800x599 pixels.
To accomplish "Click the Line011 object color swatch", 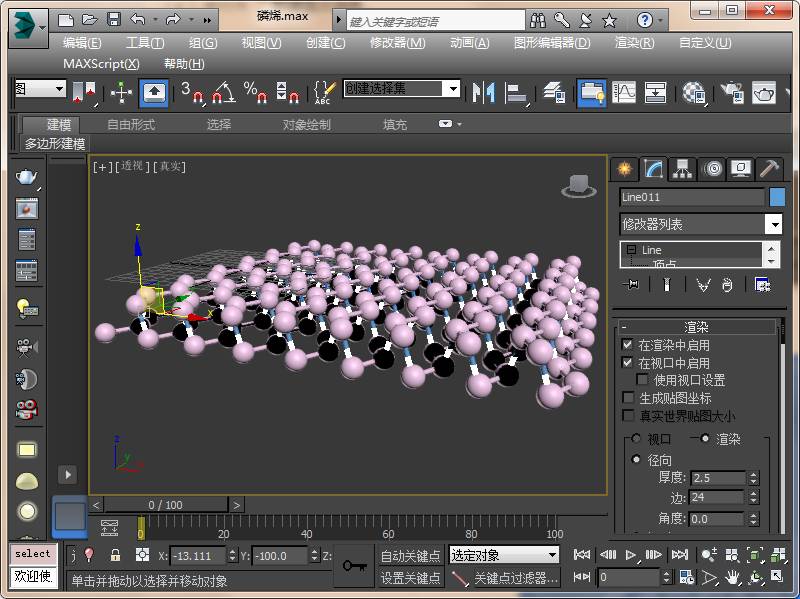I will (x=777, y=197).
